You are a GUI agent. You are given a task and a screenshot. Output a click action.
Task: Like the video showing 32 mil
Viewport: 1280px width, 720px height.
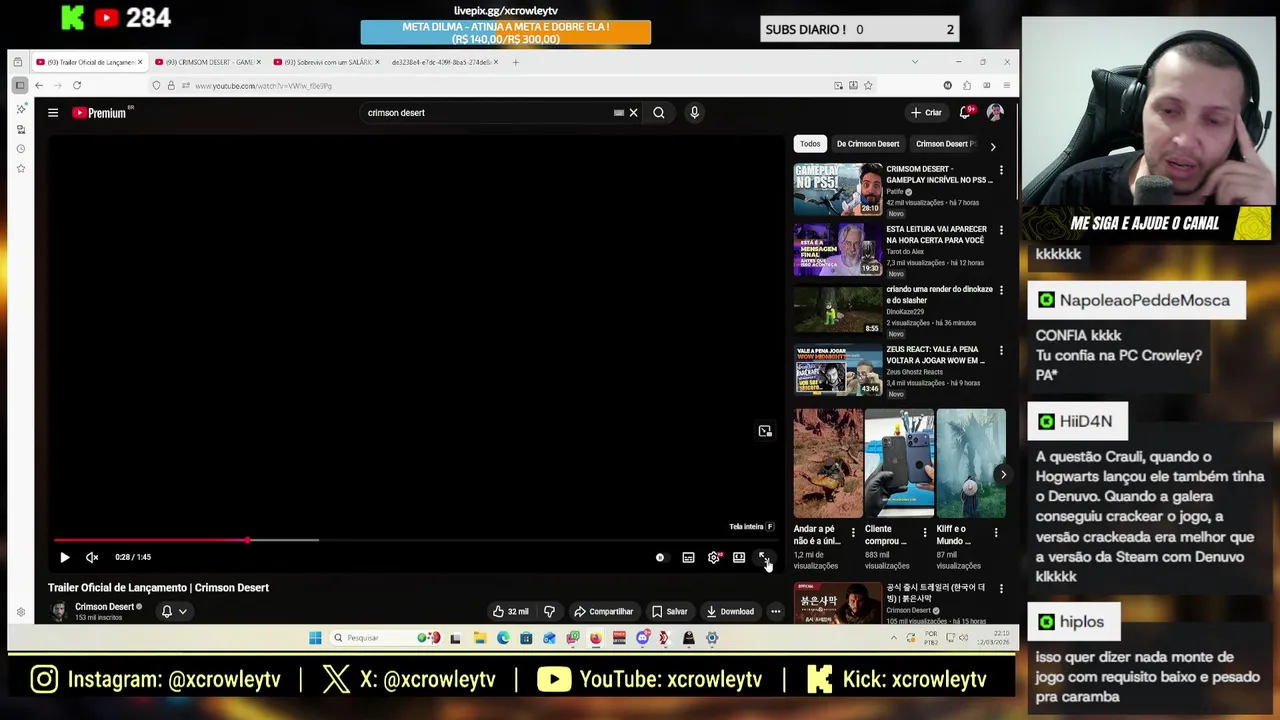click(511, 612)
